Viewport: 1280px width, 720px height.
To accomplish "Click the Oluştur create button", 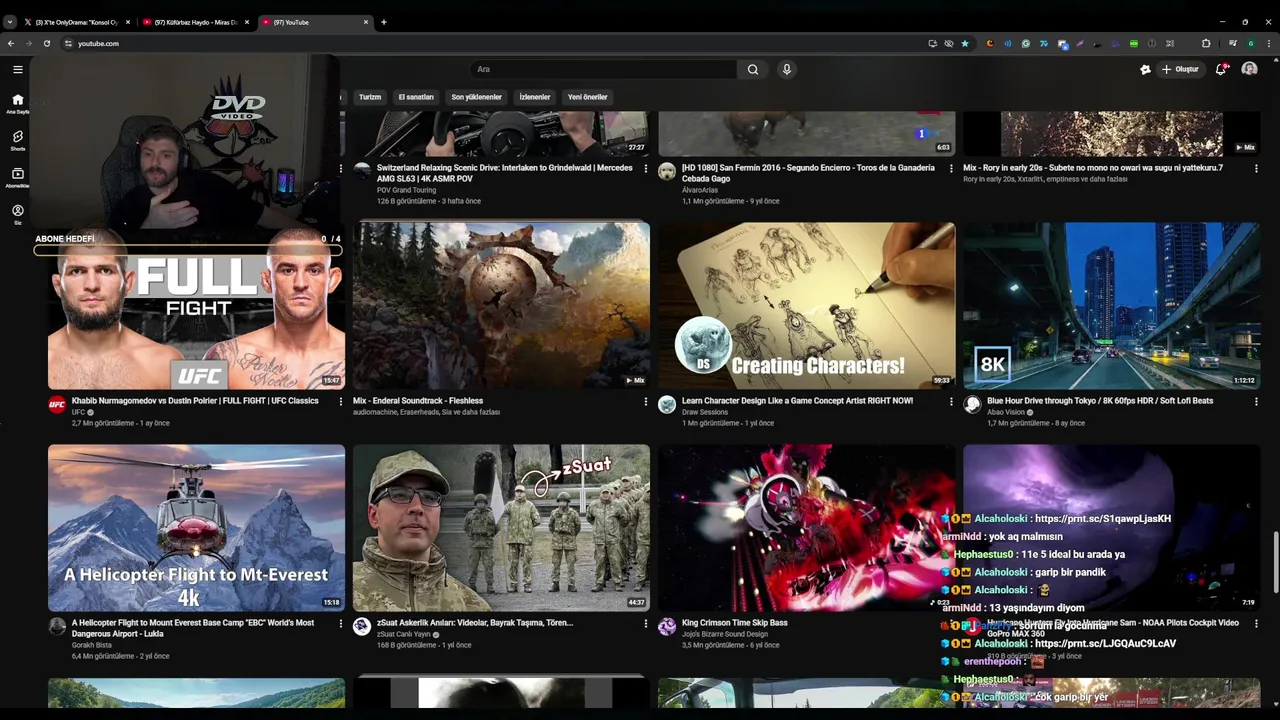I will point(1180,69).
